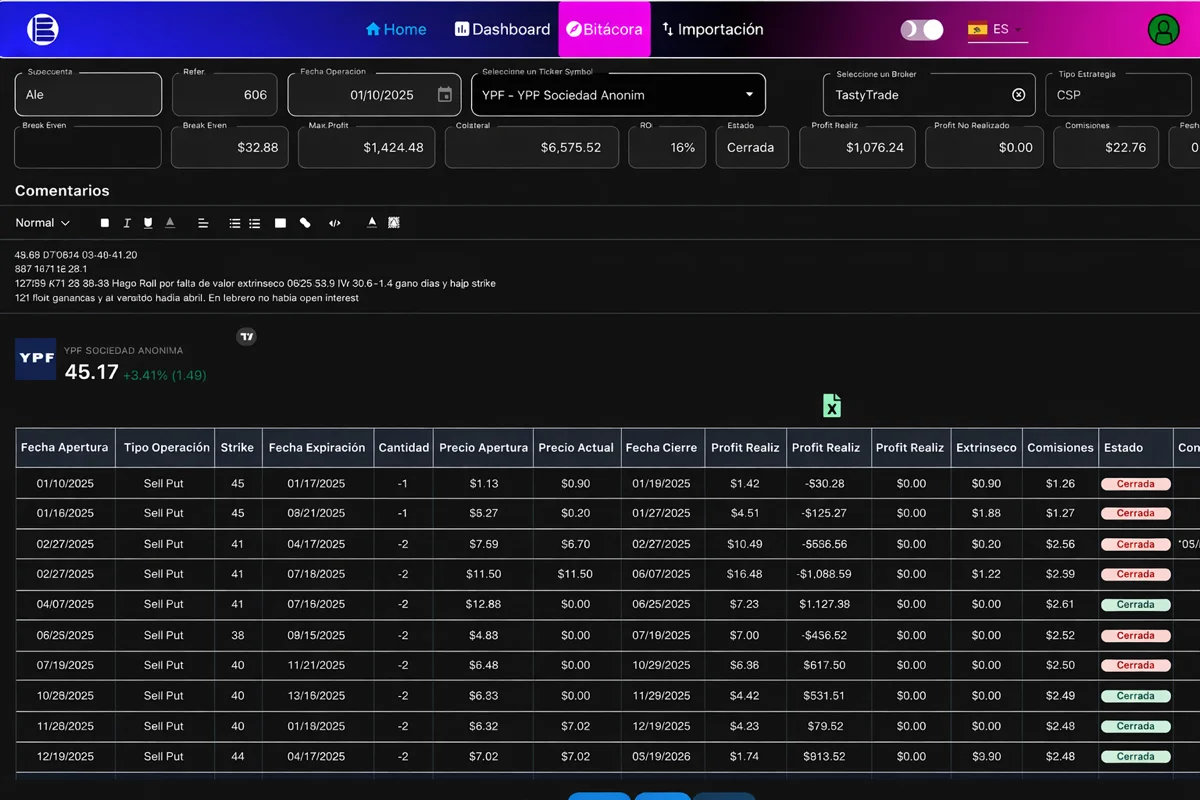1200x800 pixels.
Task: Go to the Home tab
Action: pos(396,29)
